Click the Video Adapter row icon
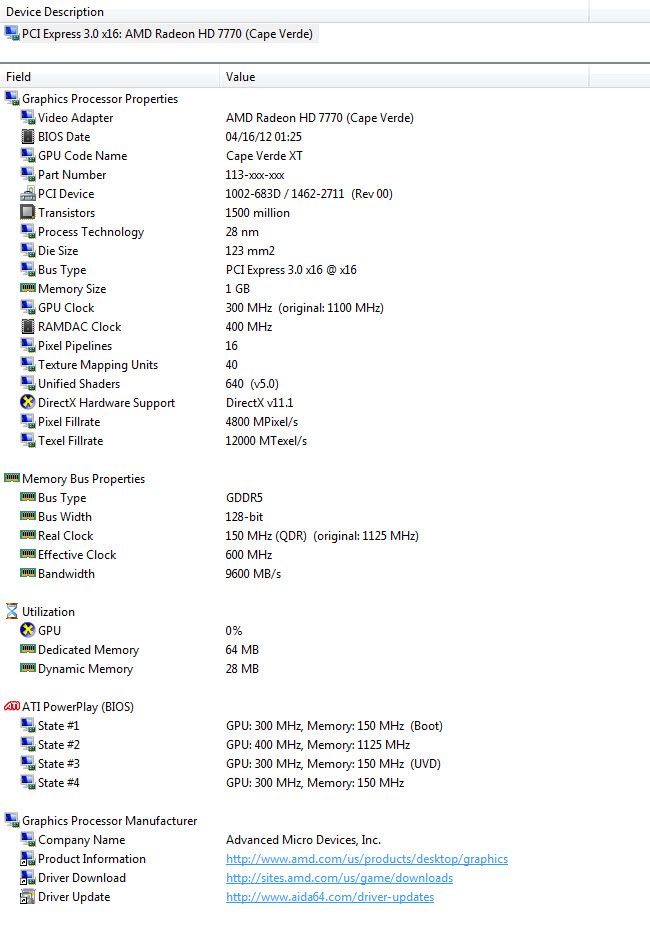Screen dimensions: 650x933 [x=28, y=117]
